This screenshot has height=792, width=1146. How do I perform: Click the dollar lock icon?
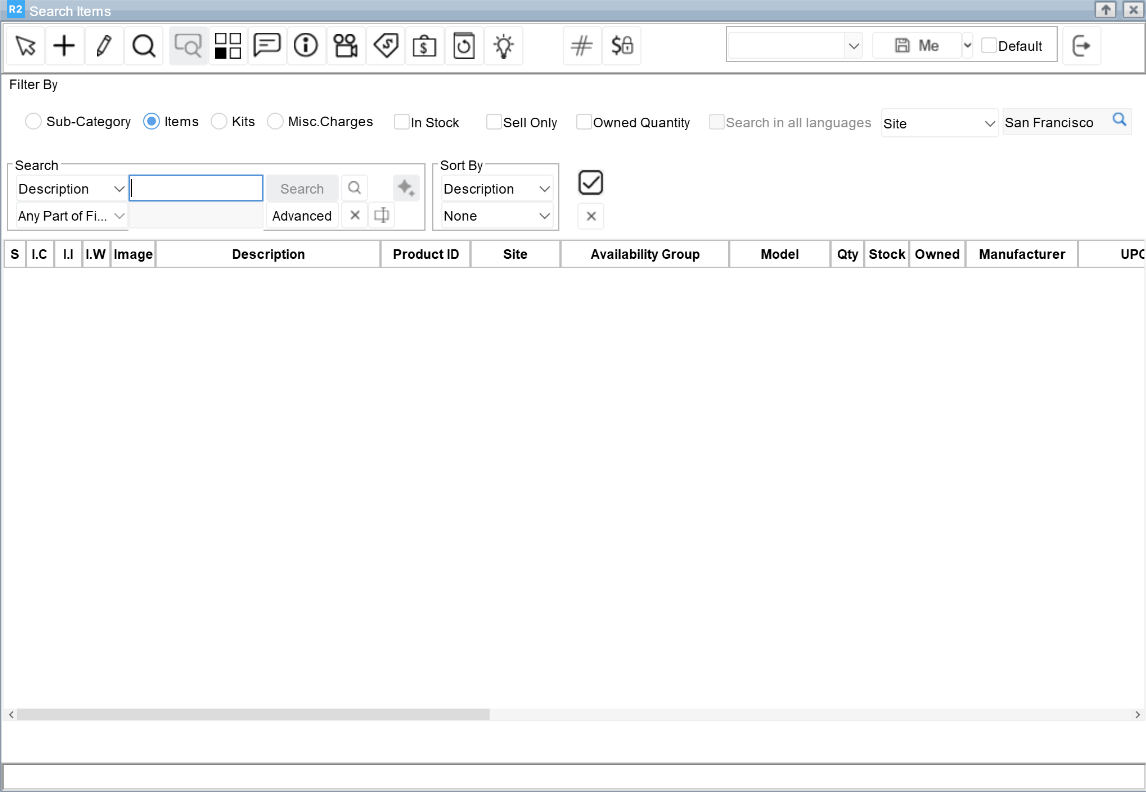pyautogui.click(x=622, y=46)
